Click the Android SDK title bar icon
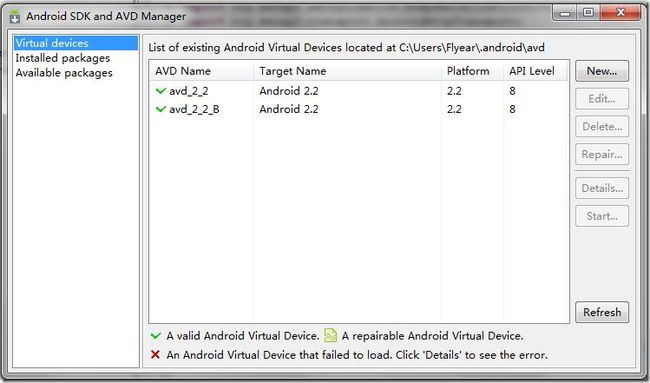The image size is (650, 383). click(15, 17)
